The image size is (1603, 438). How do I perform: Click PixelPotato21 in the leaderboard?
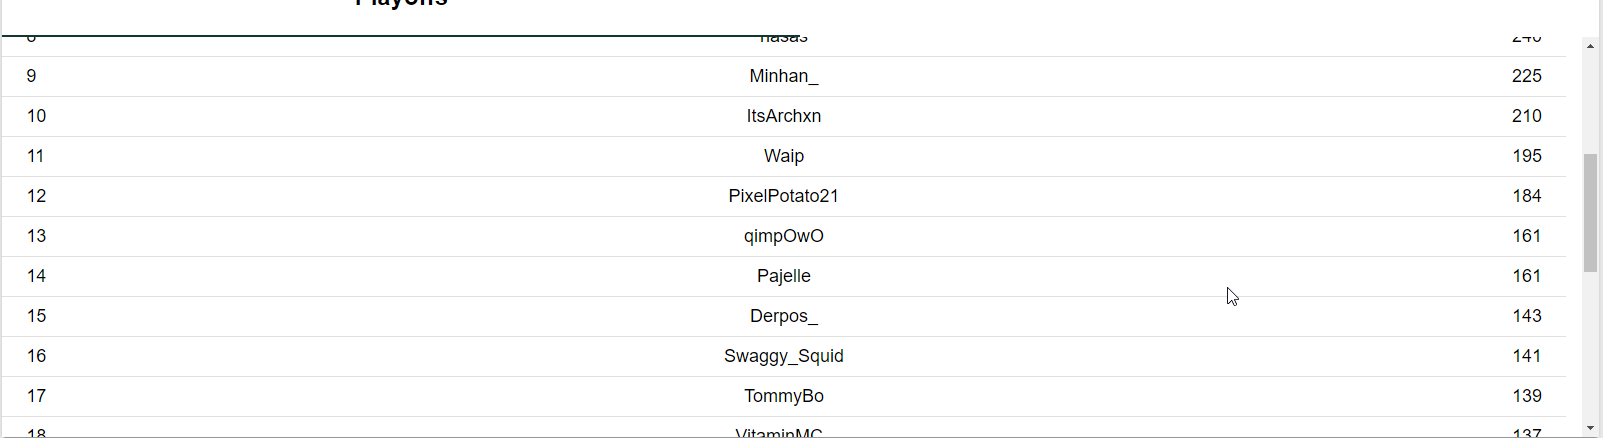point(784,196)
